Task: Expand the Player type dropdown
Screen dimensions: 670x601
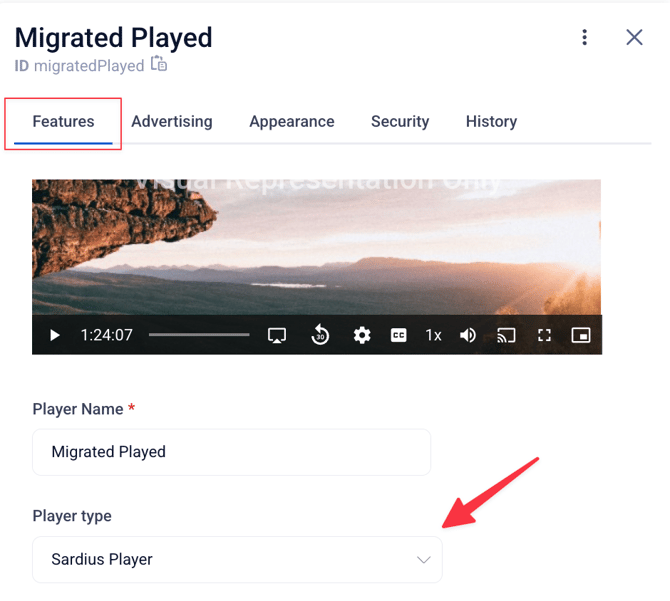Action: [x=237, y=559]
